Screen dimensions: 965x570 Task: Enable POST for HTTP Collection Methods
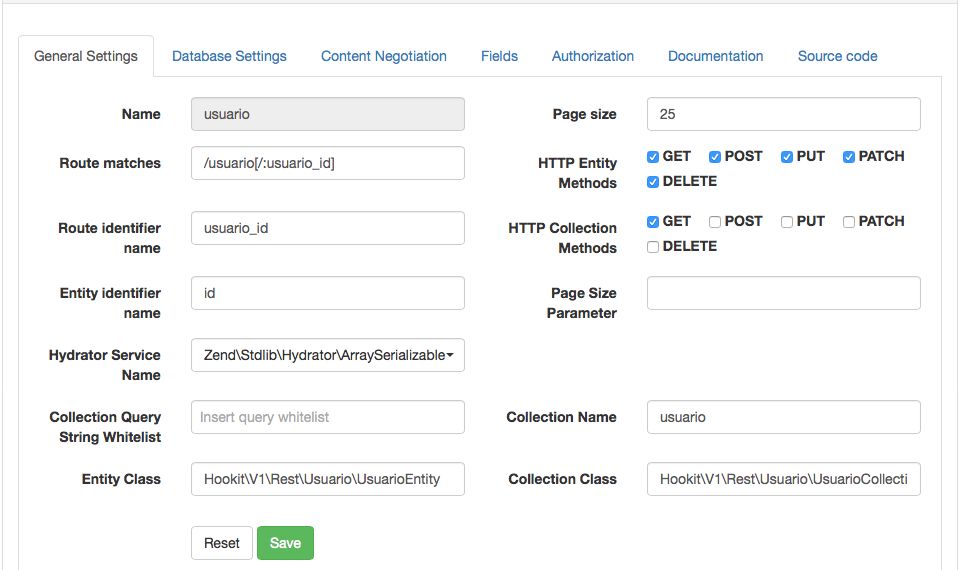pyautogui.click(x=715, y=222)
